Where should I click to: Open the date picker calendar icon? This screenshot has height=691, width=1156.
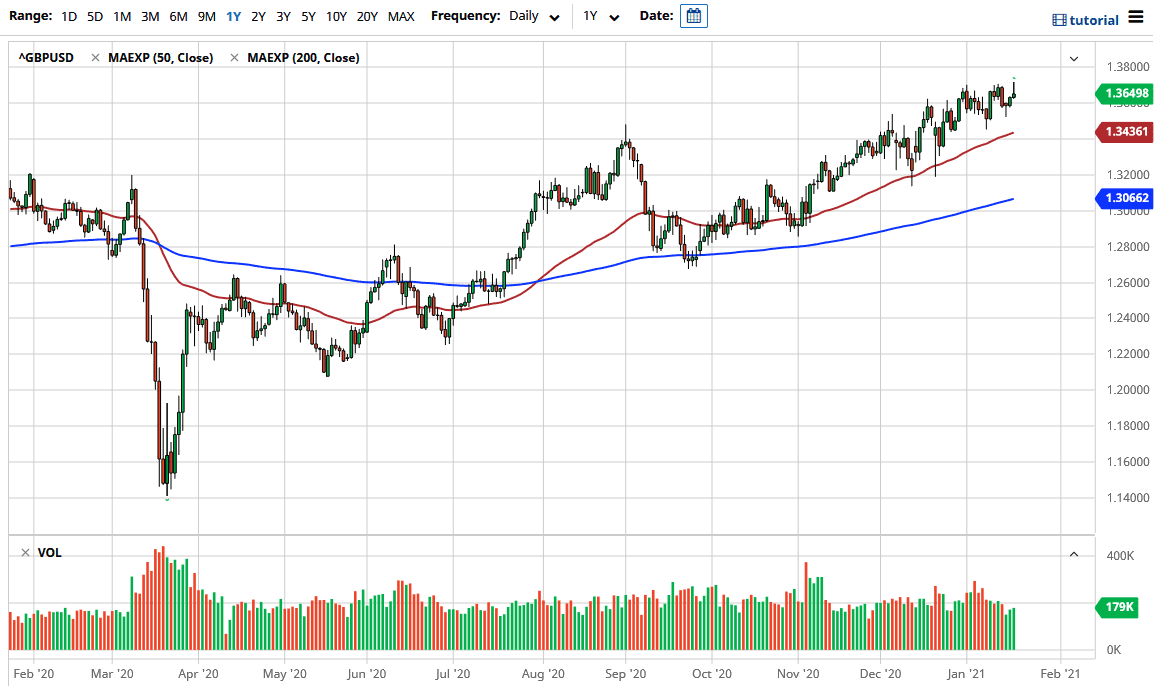tap(693, 16)
